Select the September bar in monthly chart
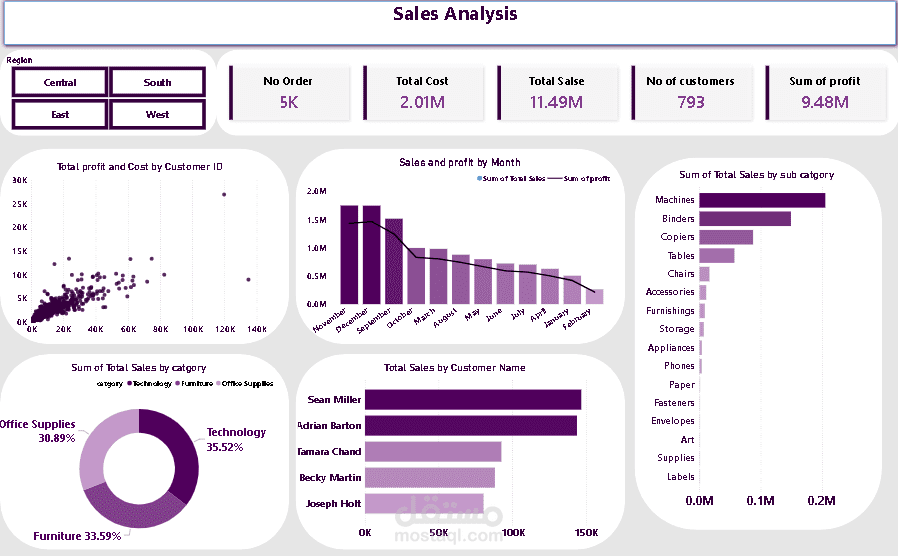 [394, 261]
